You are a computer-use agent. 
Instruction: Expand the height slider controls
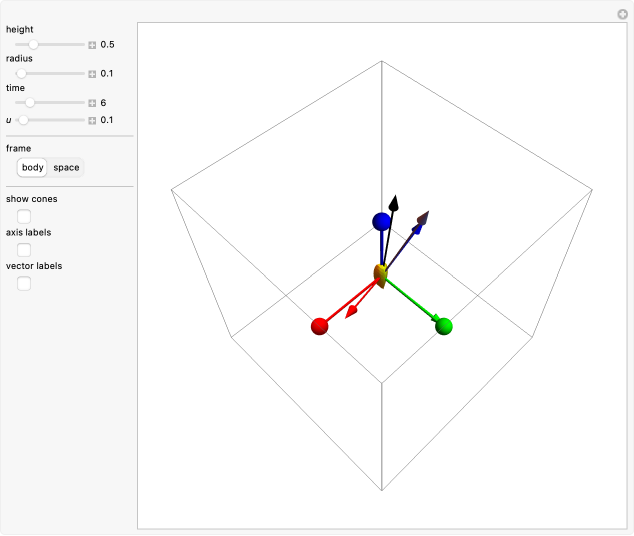click(x=92, y=45)
